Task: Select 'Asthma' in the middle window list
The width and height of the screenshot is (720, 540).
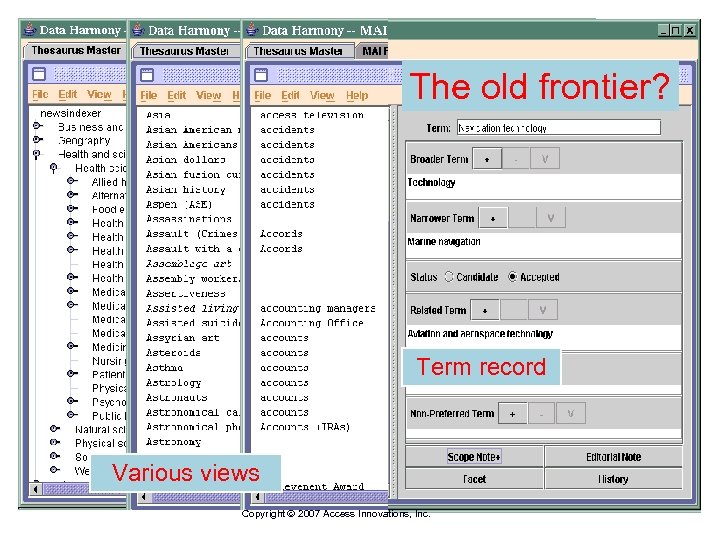Action: click(x=164, y=368)
